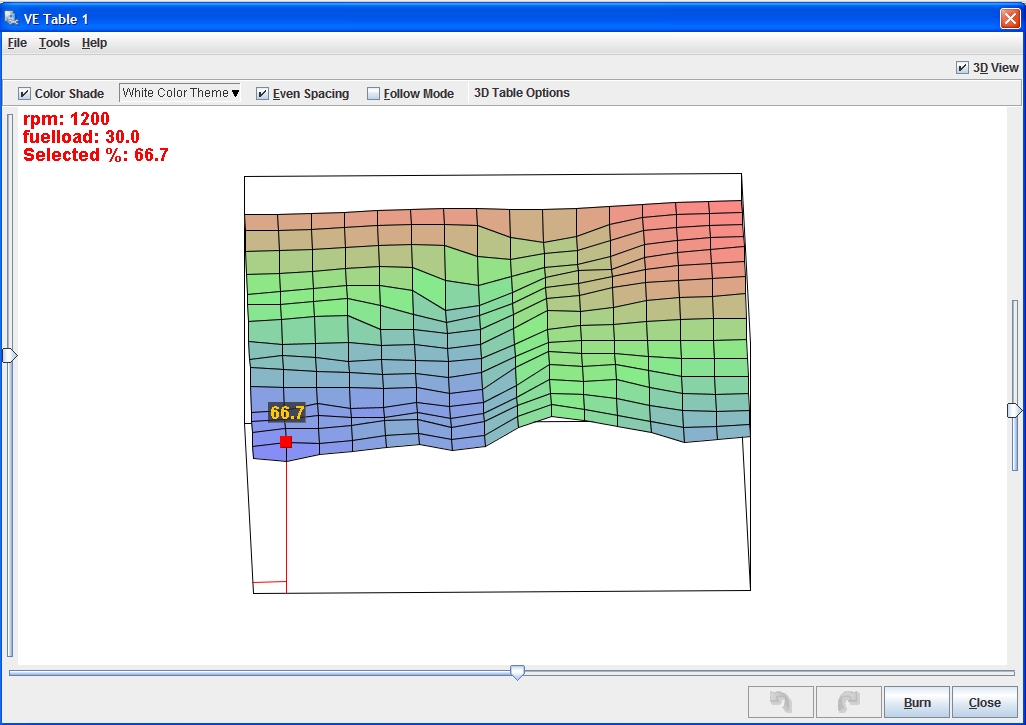Screen dimensions: 1026x725
Task: Enable Follow Mode checkbox
Action: 374,93
